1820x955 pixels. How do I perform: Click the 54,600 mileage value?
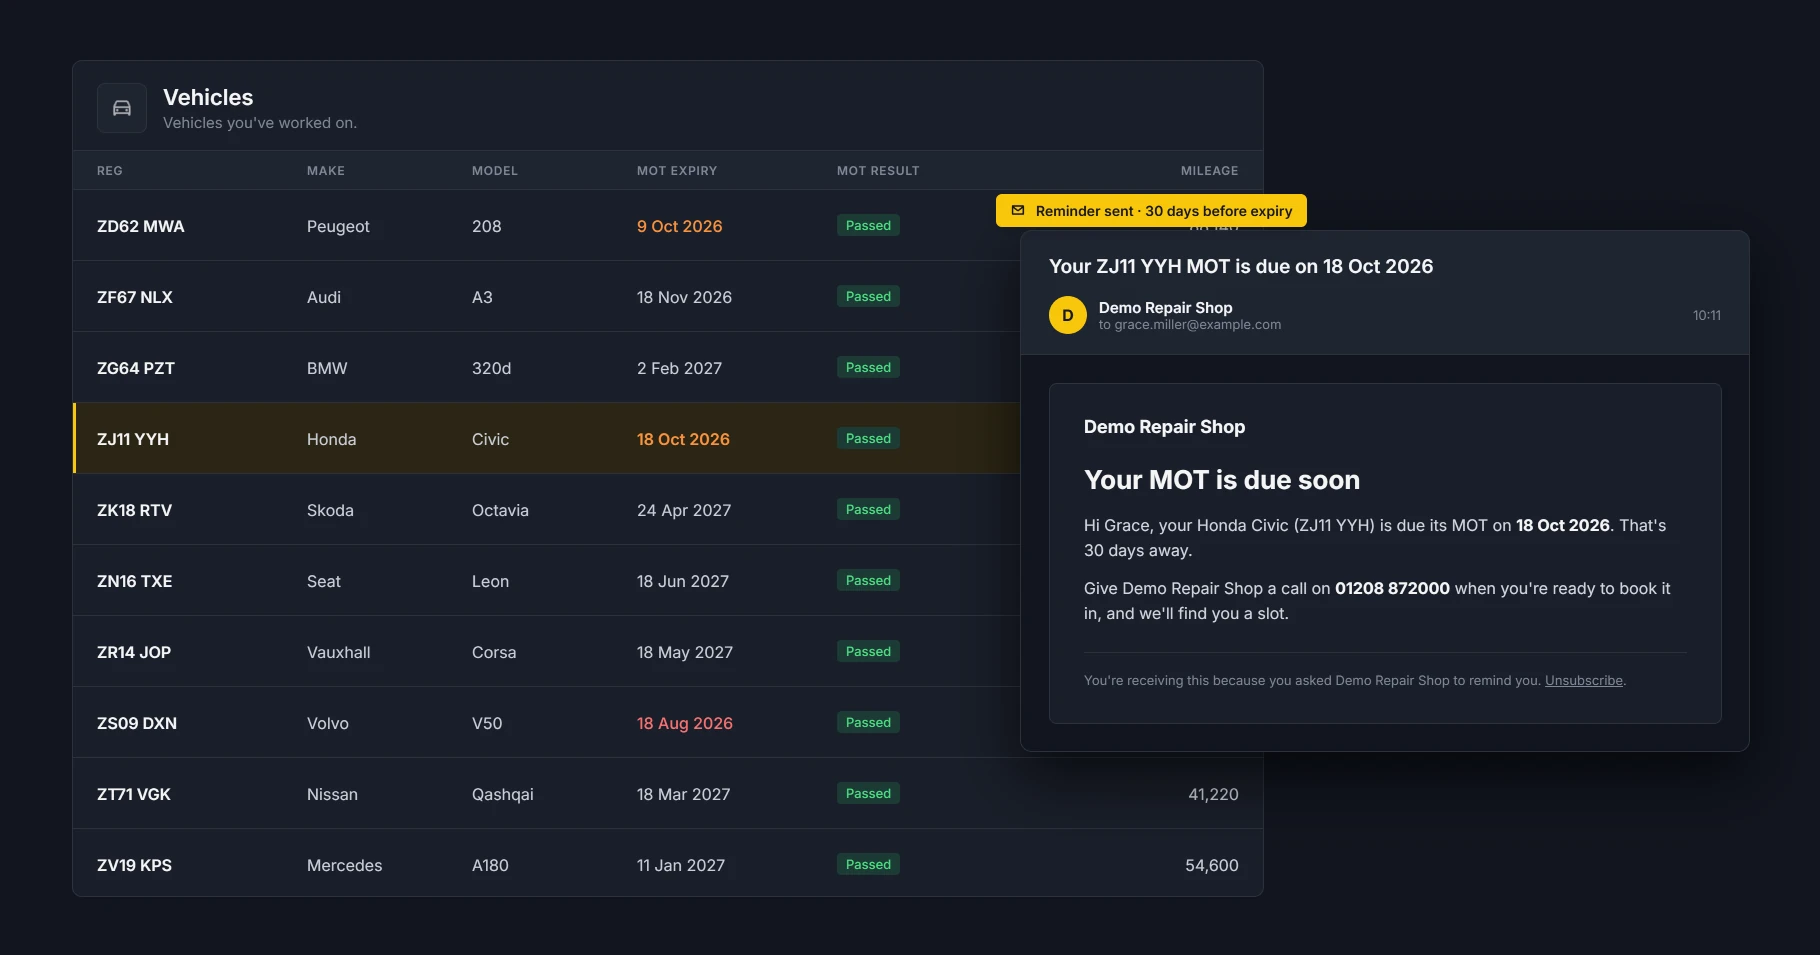(1212, 865)
